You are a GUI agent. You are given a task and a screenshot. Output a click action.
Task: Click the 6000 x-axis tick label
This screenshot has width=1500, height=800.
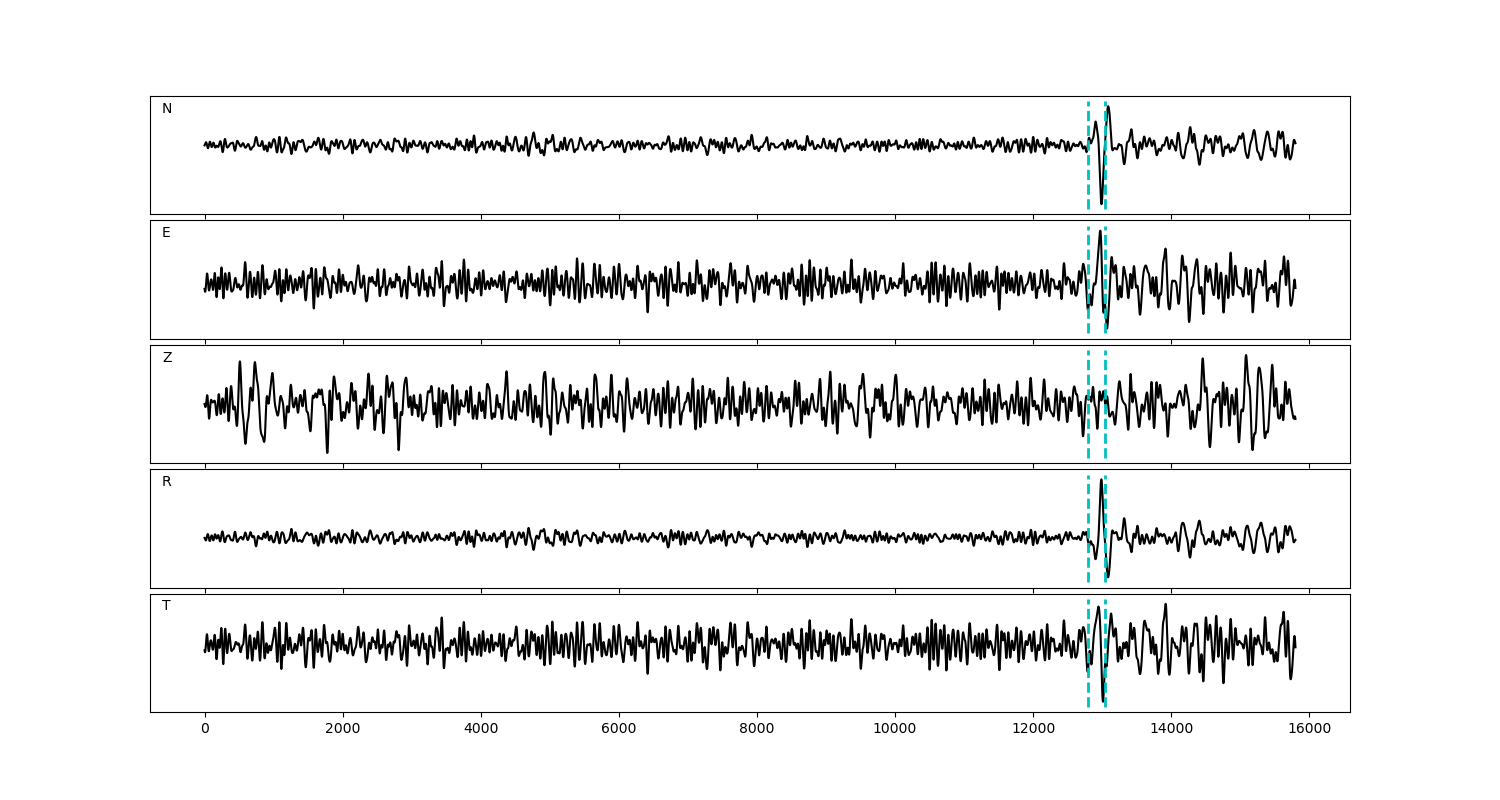(x=619, y=729)
